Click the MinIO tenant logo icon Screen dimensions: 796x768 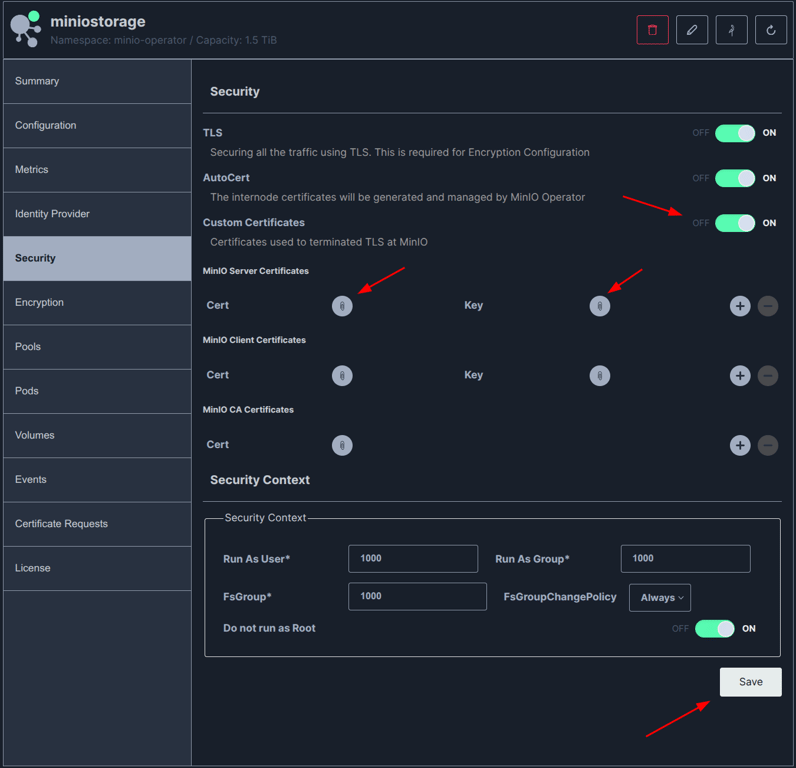click(26, 29)
